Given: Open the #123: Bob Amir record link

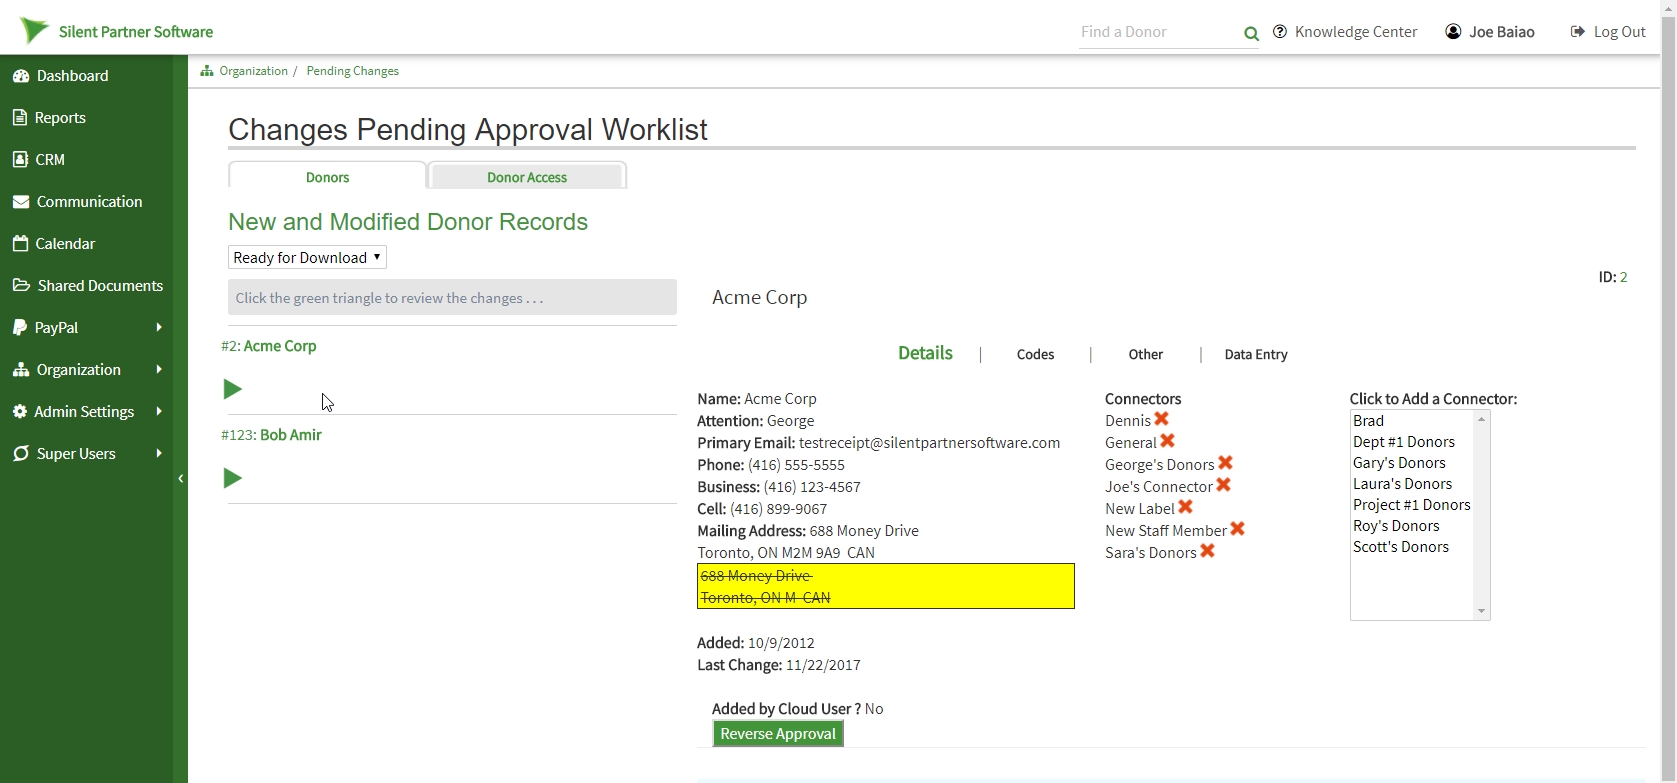Looking at the screenshot, I should click(x=271, y=435).
